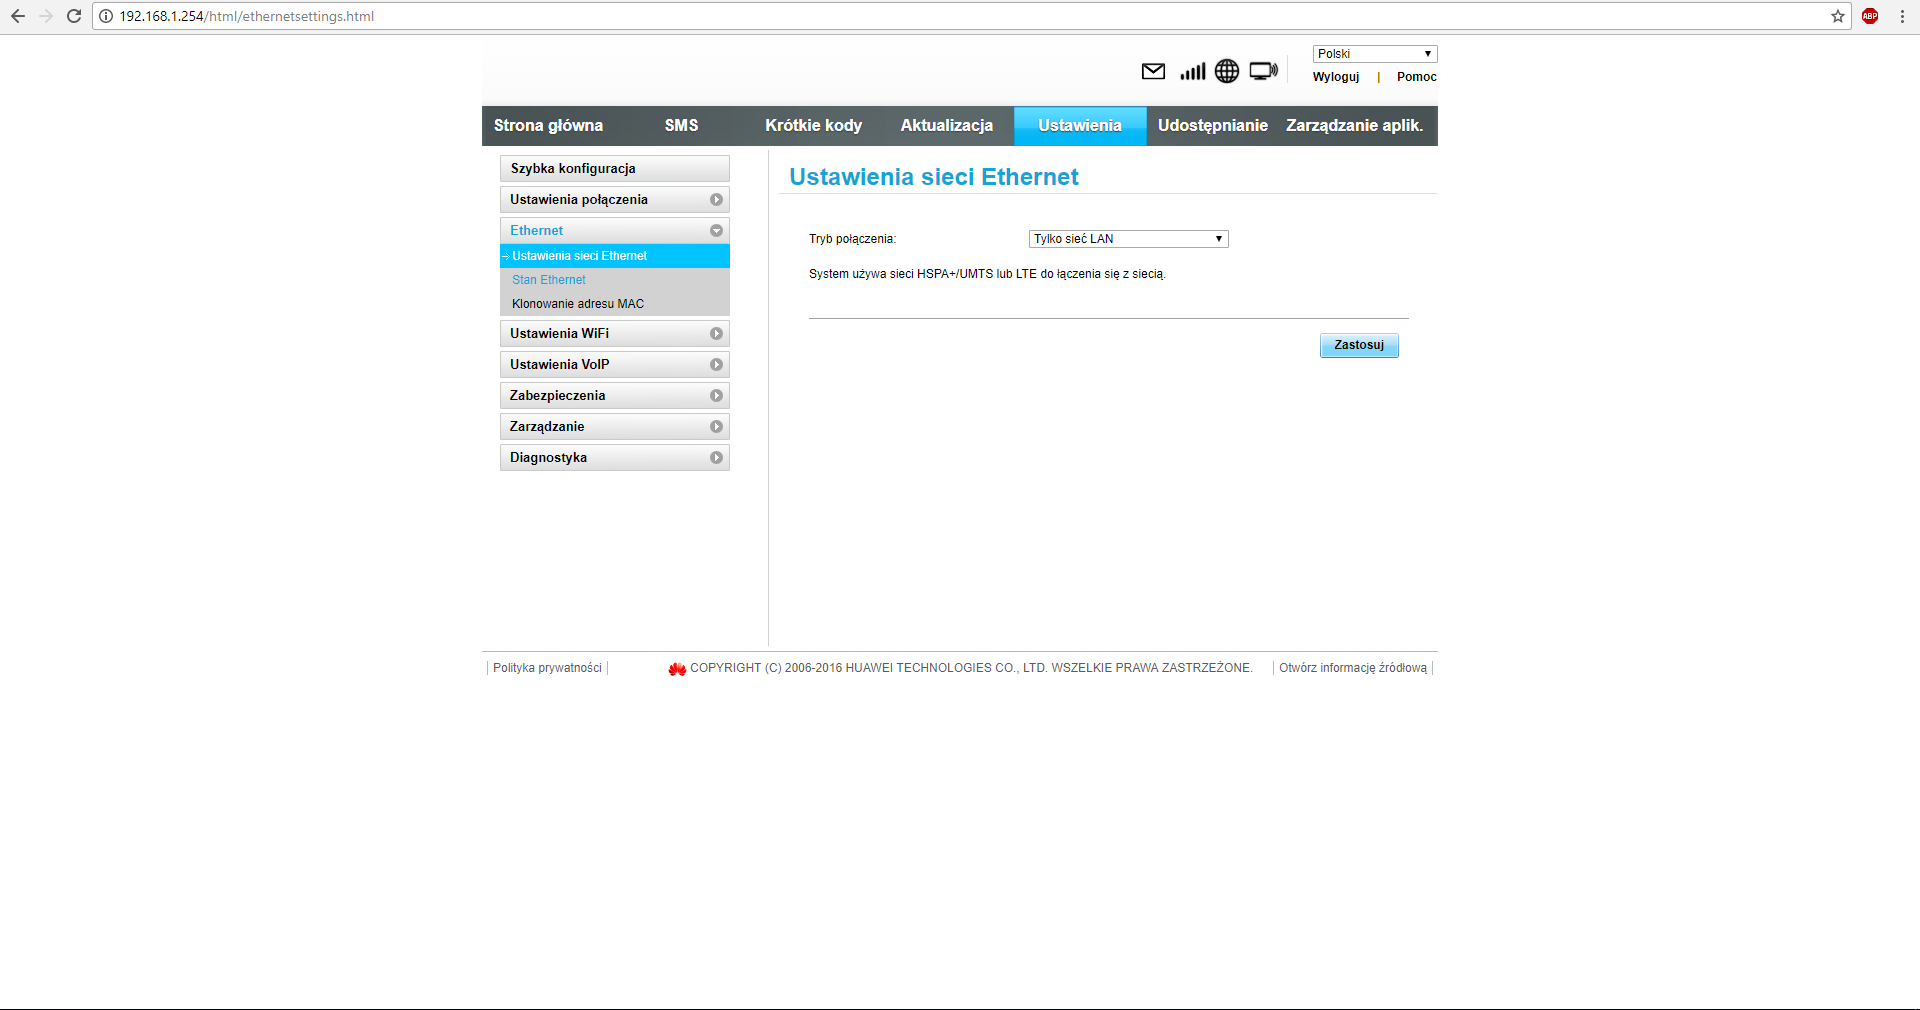Open the Polski language dropdown
Screen dimensions: 1920x1010
(1375, 54)
